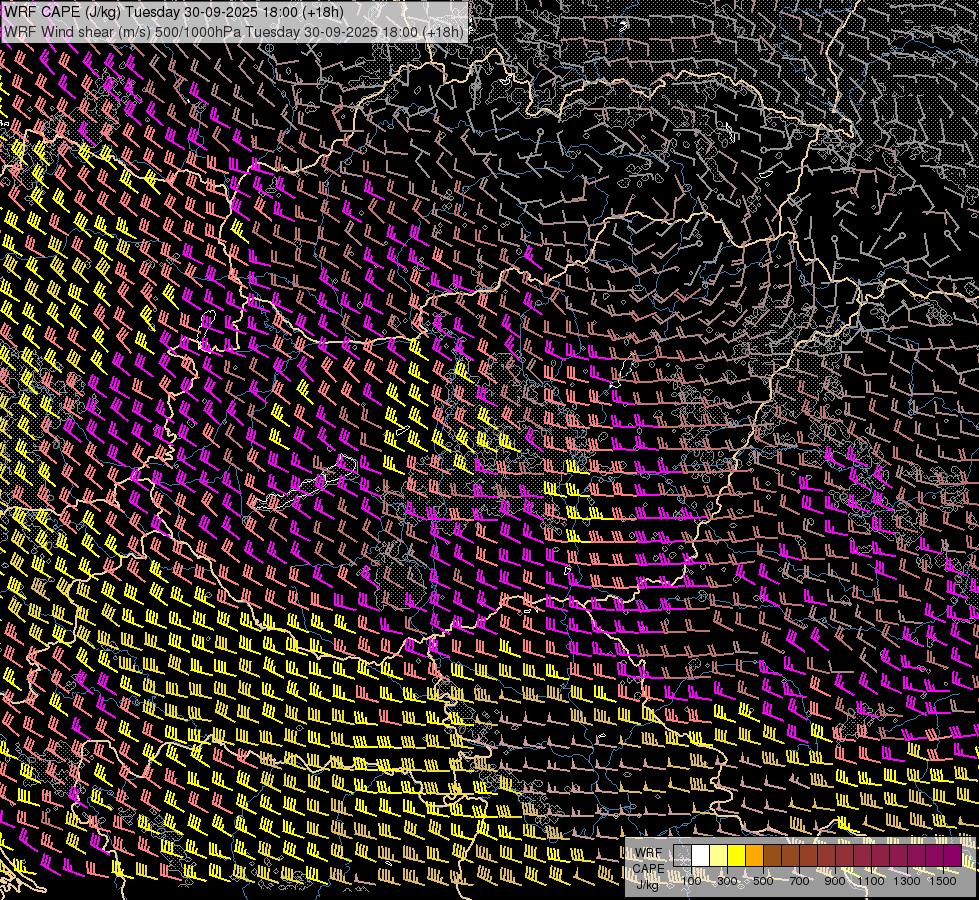Click the 700 label on the legend
Screen dimensions: 979x900
pos(799,881)
